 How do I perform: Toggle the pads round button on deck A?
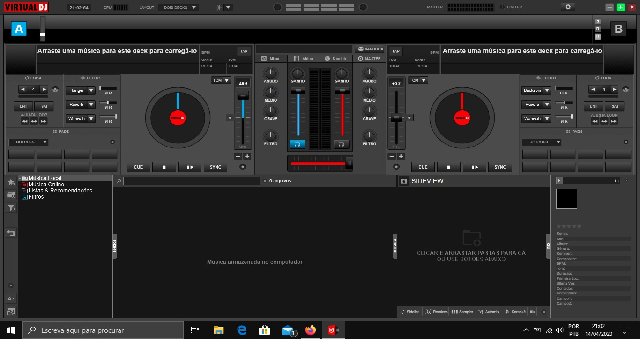pos(112,142)
